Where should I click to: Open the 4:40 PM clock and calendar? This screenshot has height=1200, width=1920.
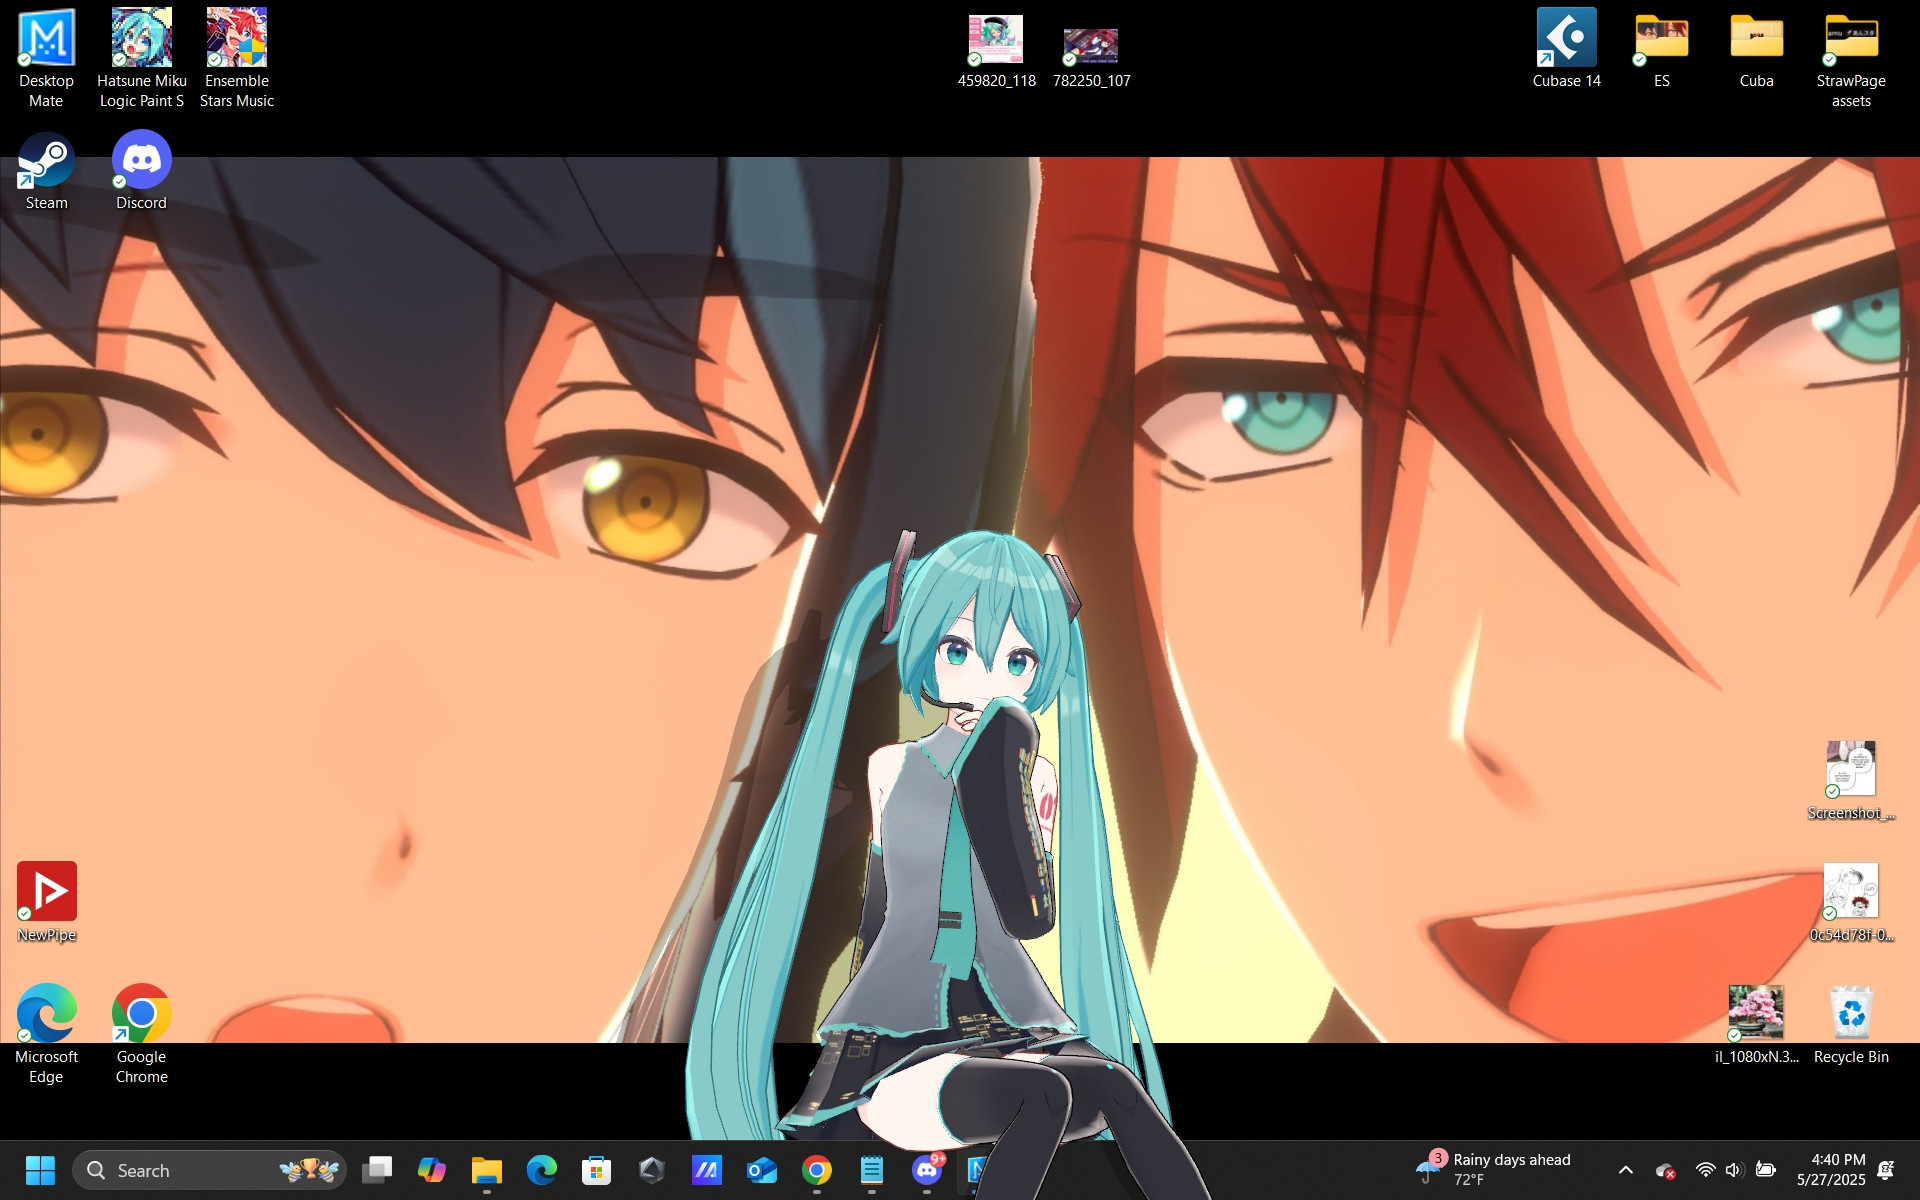pyautogui.click(x=1831, y=1170)
